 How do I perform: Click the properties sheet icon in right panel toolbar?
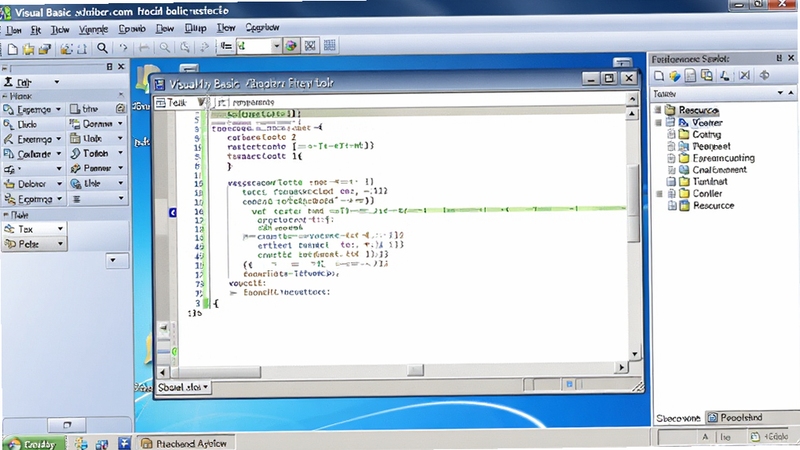[x=690, y=76]
